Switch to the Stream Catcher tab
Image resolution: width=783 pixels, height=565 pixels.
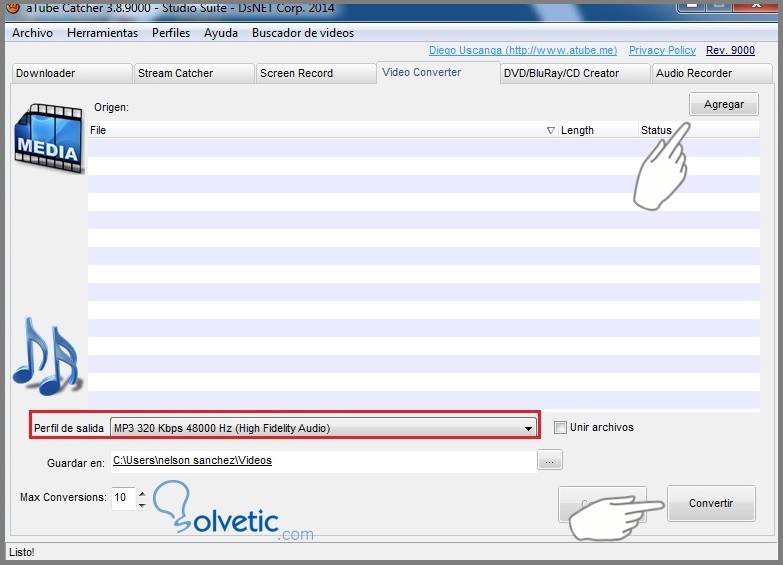click(194, 73)
